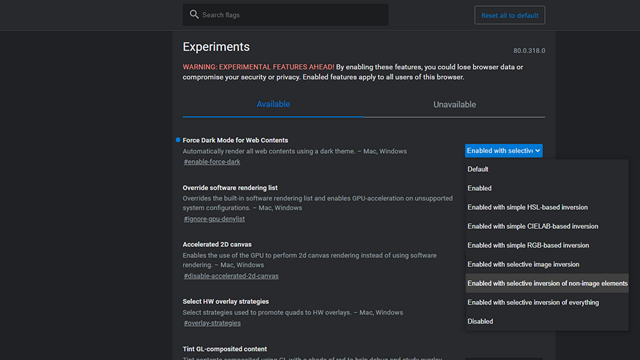Choose Enabled with simple HSL-based inversion
The image size is (640, 360).
pos(547,207)
